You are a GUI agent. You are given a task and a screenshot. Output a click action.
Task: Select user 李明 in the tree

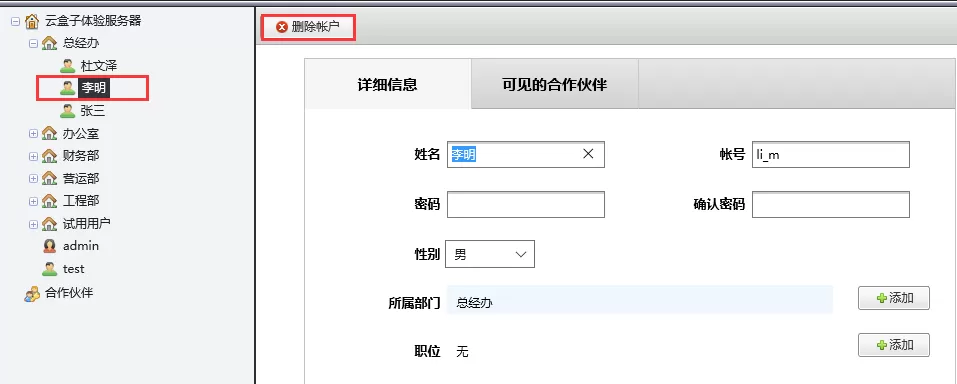[x=93, y=88]
